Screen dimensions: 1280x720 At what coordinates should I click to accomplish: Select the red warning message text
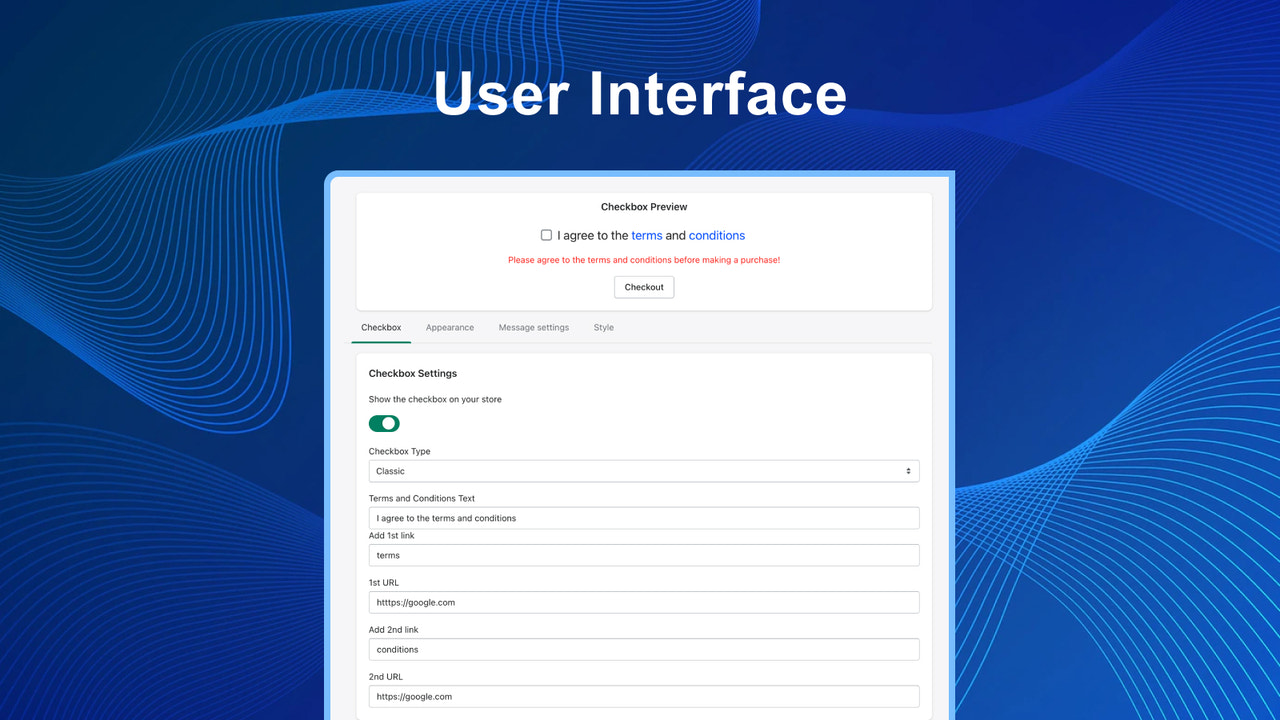click(643, 259)
